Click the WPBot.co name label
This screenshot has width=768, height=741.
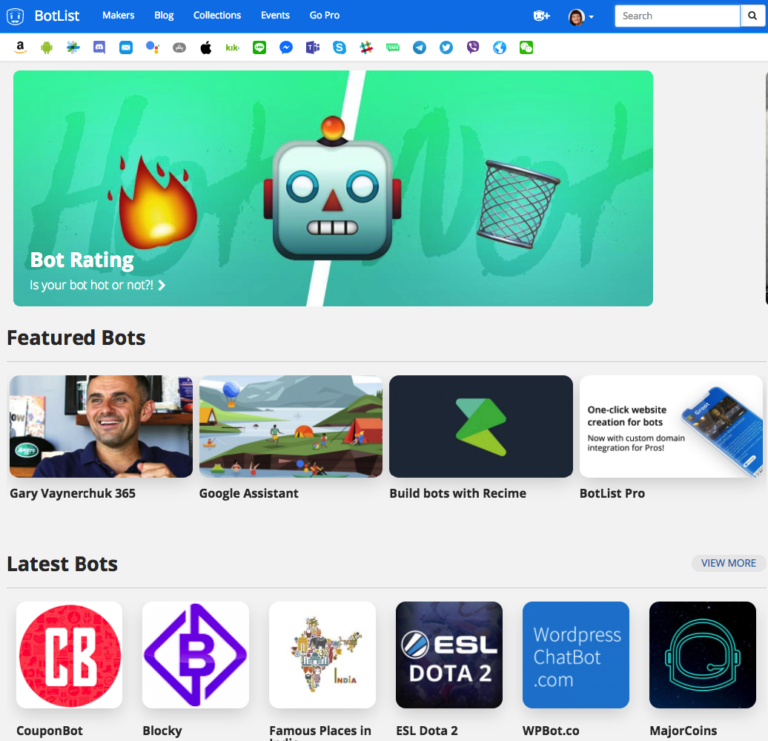tap(551, 731)
